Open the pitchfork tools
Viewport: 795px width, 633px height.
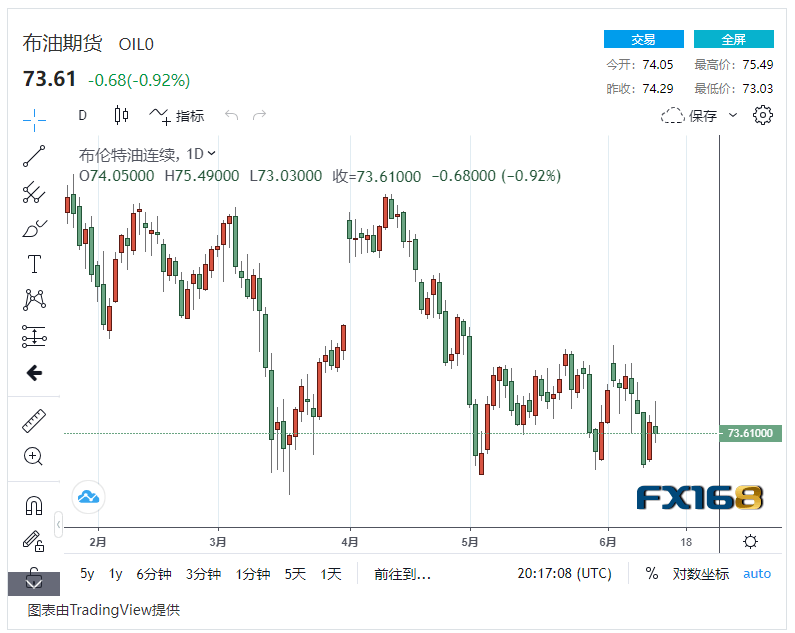point(34,192)
